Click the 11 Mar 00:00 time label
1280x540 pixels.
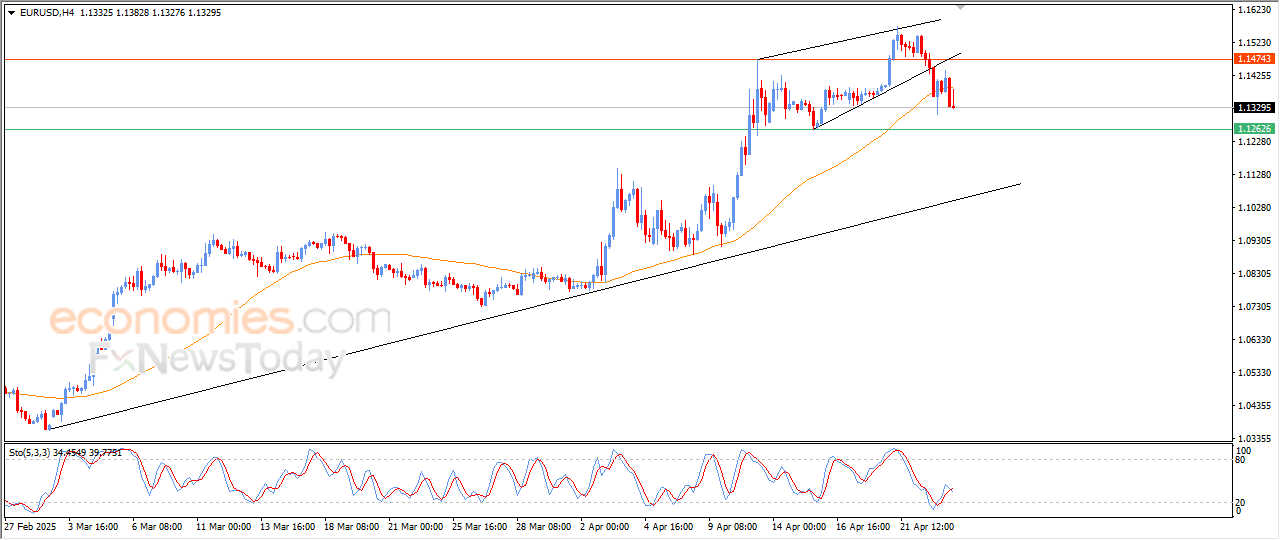(222, 525)
